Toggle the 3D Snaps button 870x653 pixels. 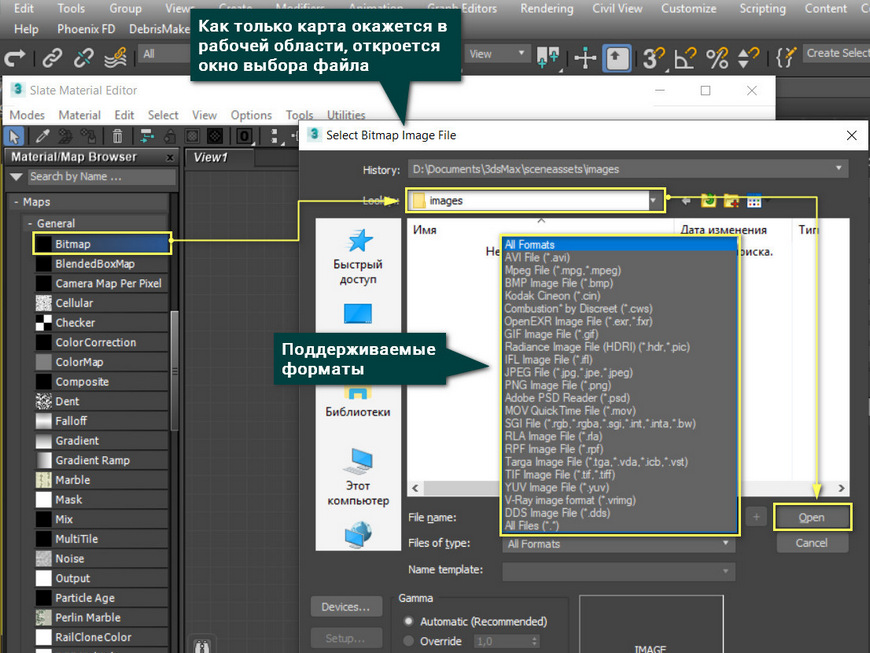pos(654,57)
